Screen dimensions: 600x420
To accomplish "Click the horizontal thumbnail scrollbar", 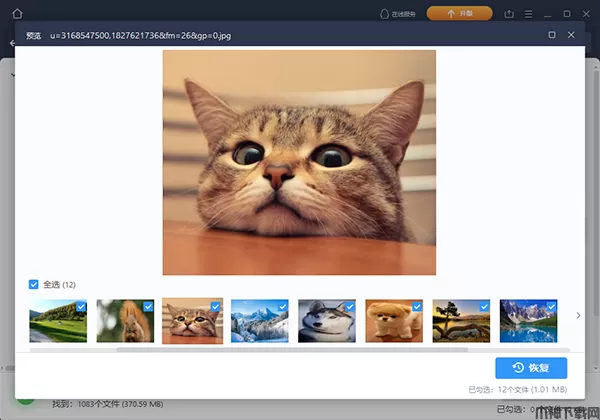I will click(292, 350).
